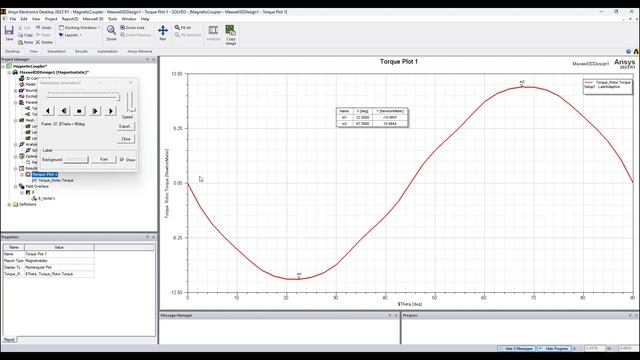Click the Paste toolbar icon
Image resolution: width=640 pixels, height=360 pixels.
tap(21, 42)
